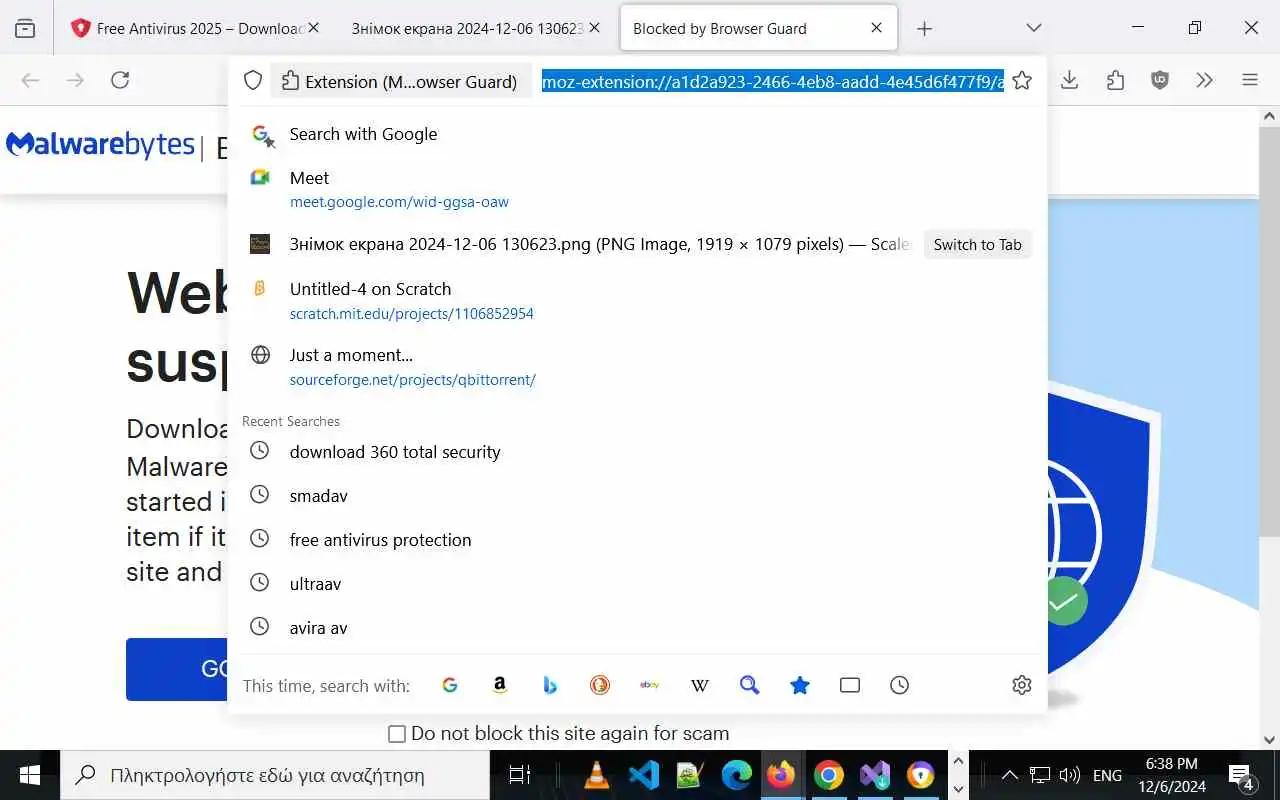This screenshot has width=1280, height=800.
Task: Select recent search ultraav
Action: point(637,584)
